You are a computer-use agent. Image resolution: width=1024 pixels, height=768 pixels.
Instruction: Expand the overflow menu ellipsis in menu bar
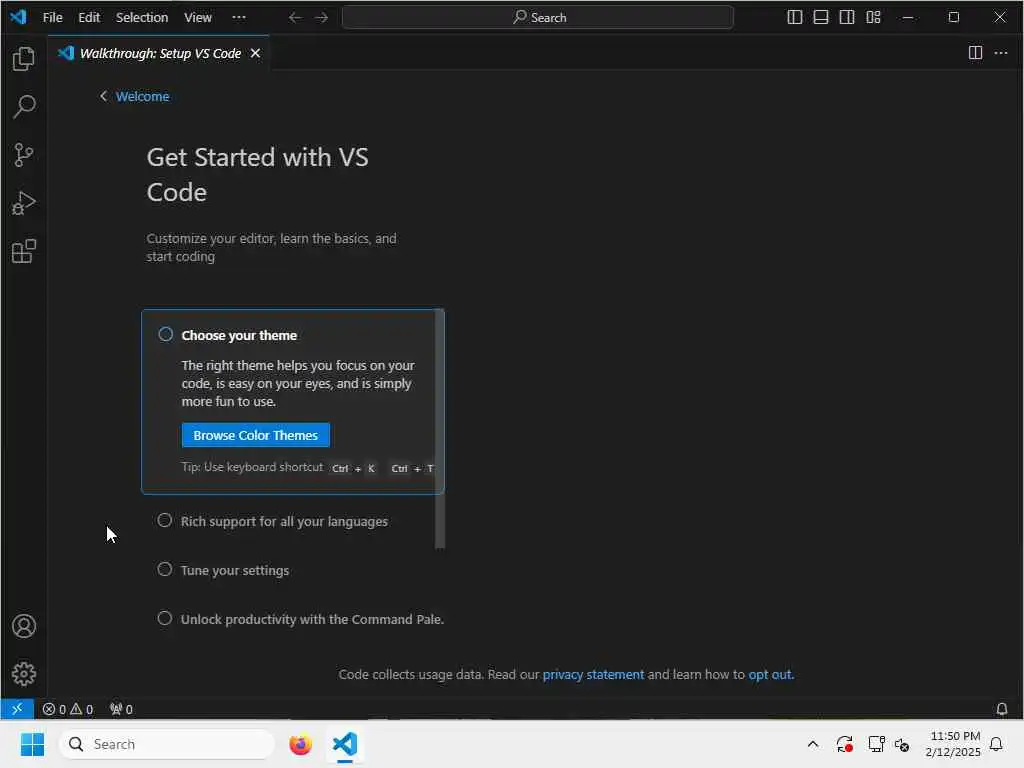click(239, 18)
